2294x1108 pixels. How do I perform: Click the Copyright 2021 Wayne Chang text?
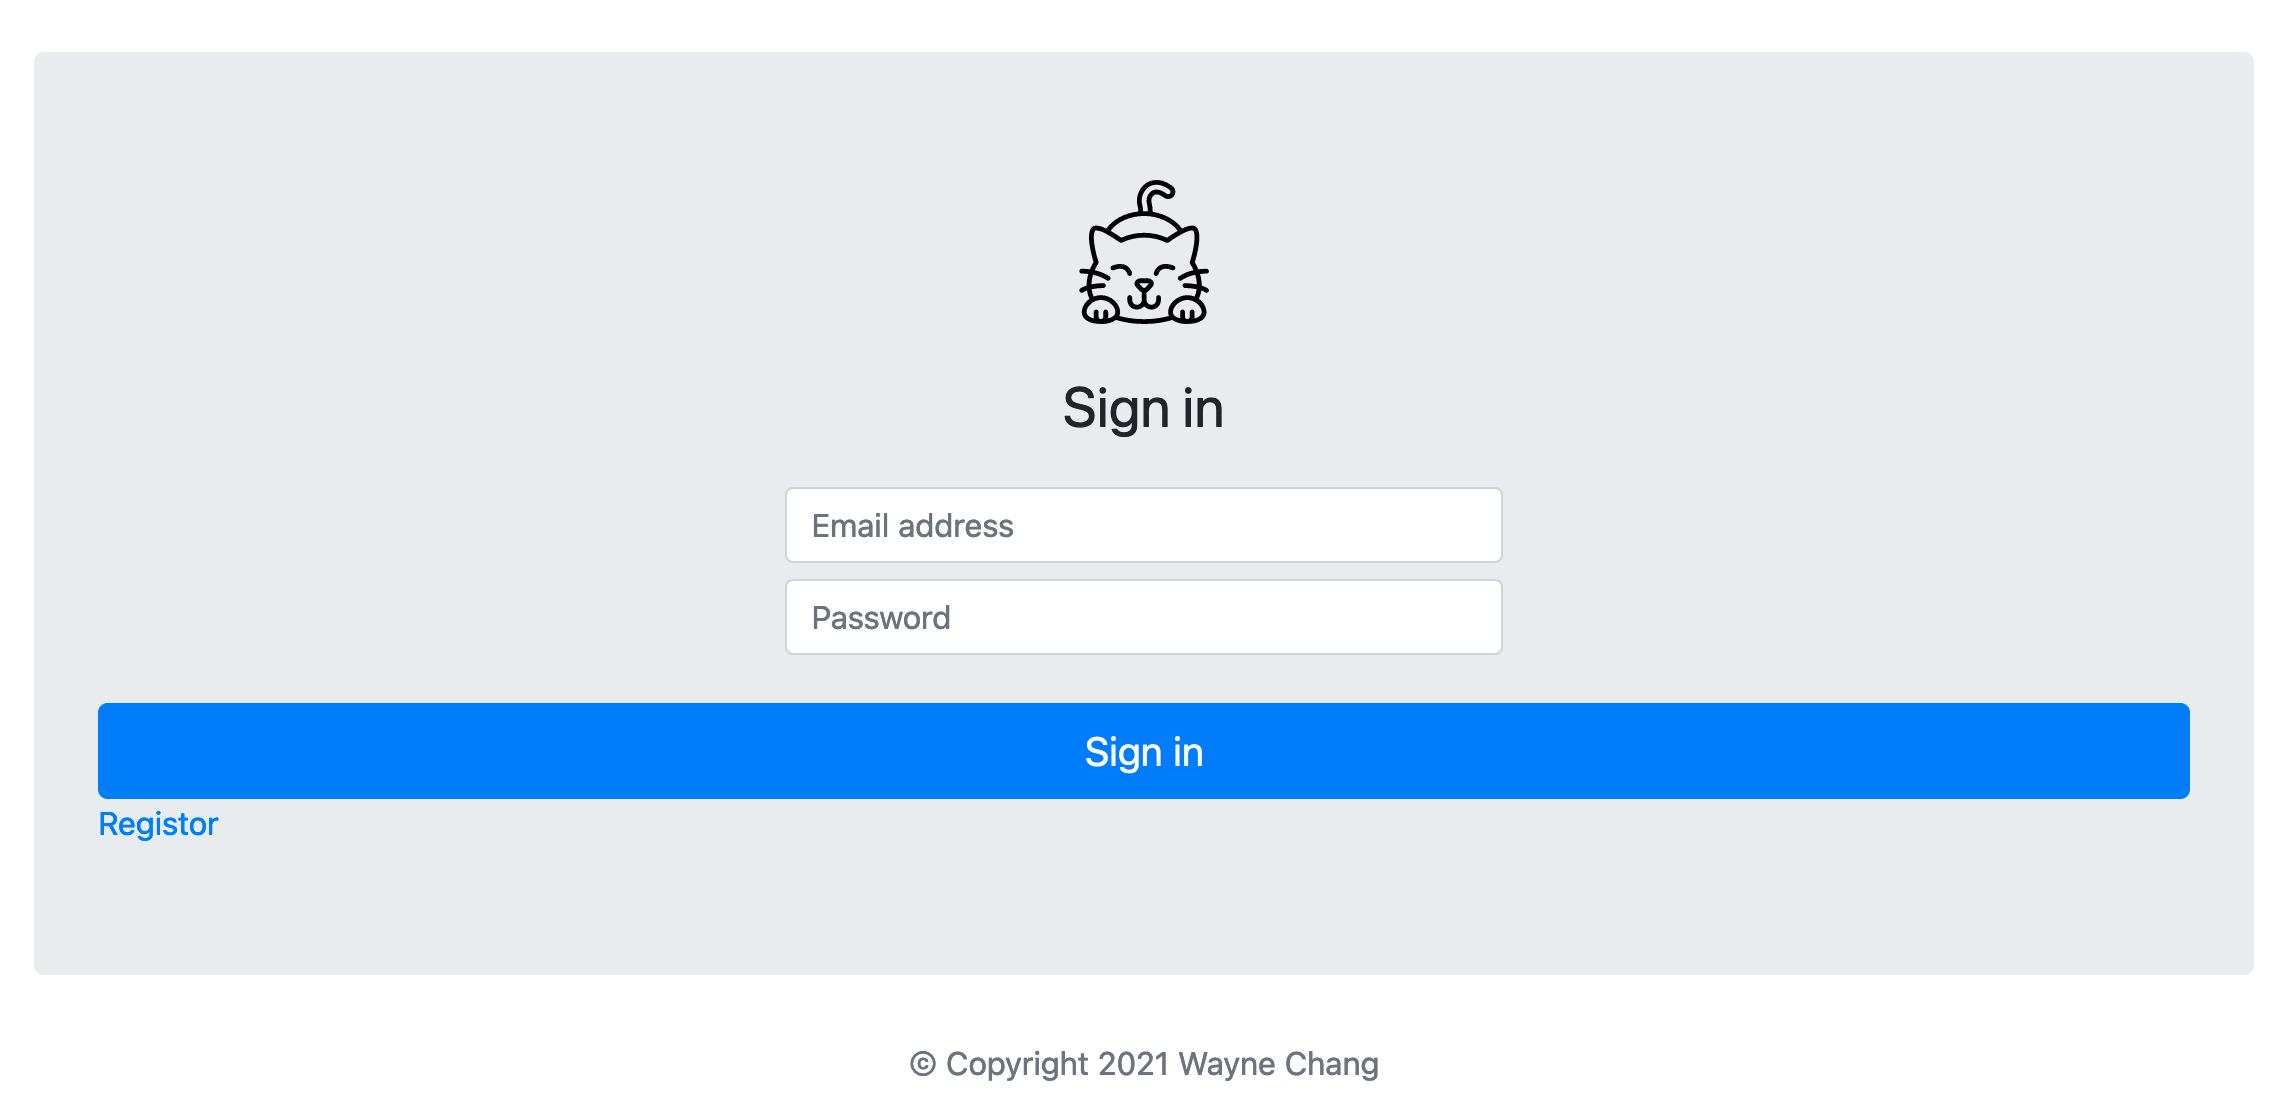coord(1162,1064)
